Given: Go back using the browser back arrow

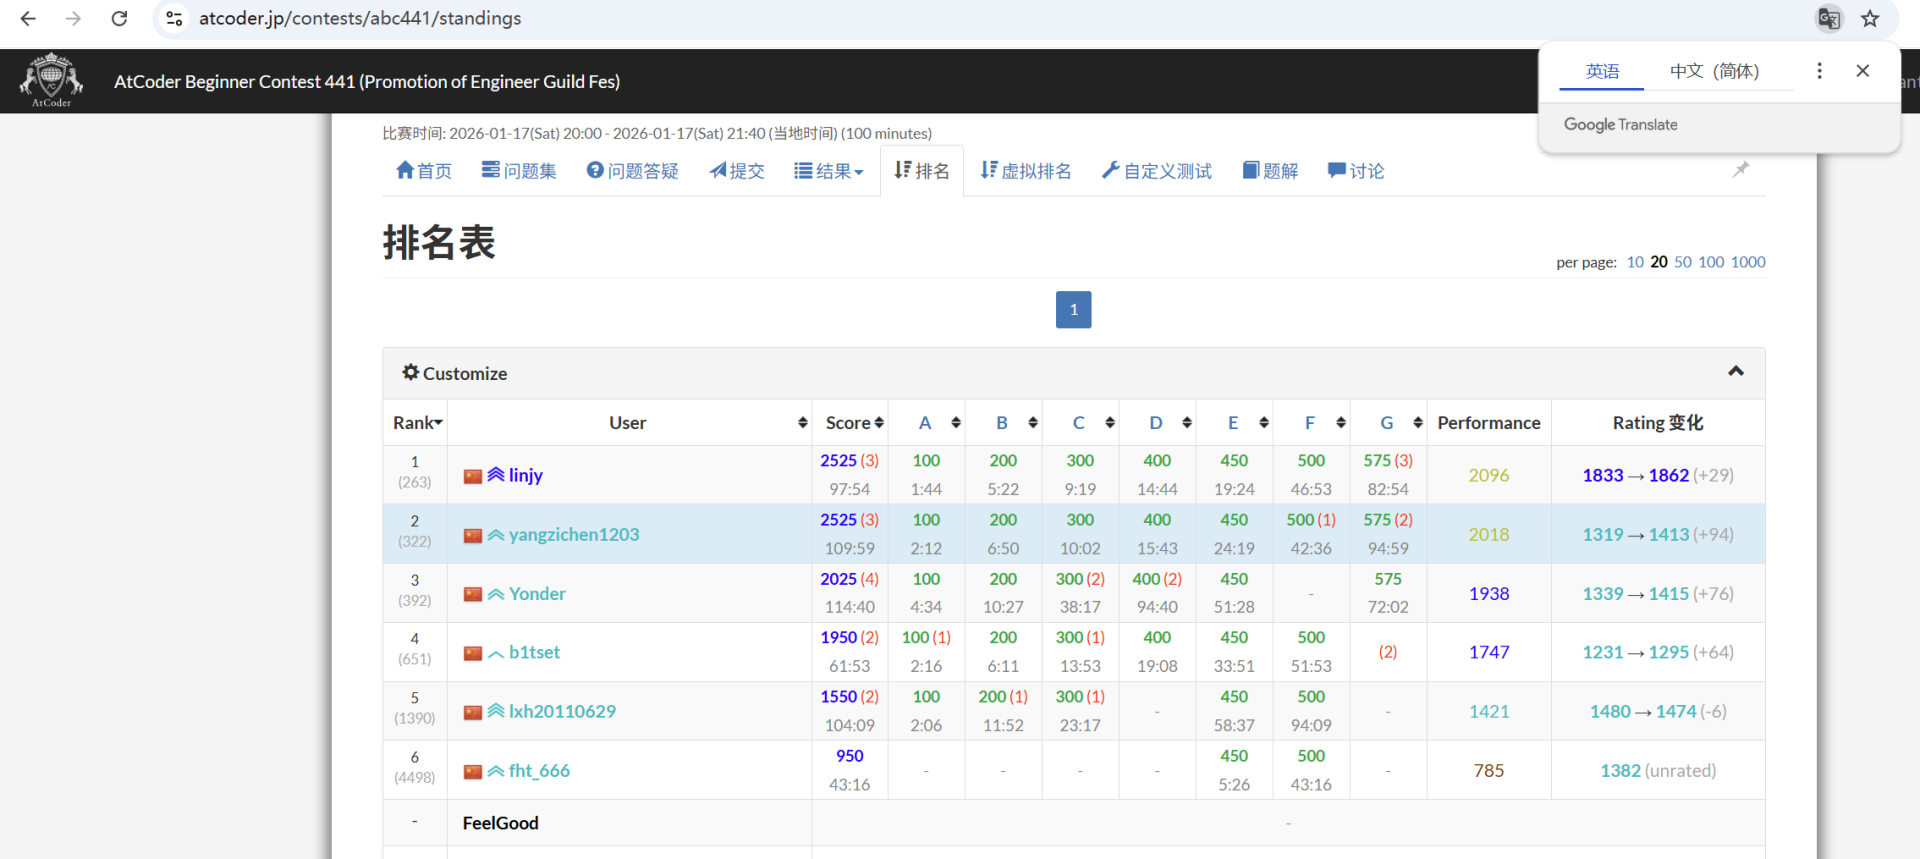Looking at the screenshot, I should click(x=28, y=18).
